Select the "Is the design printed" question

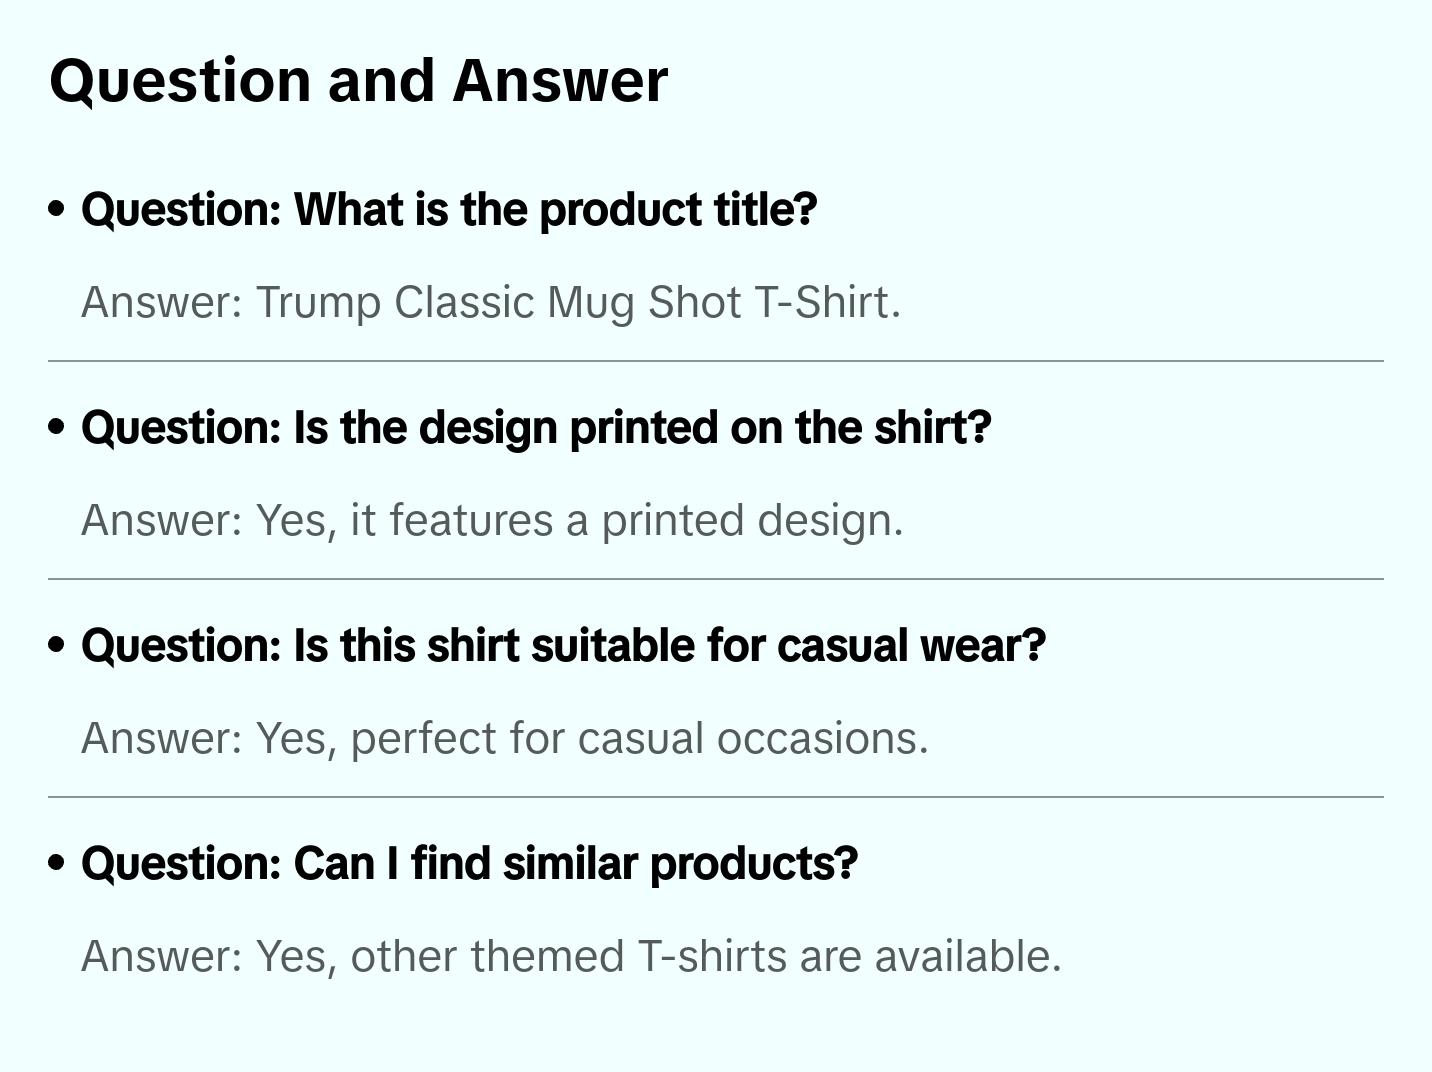point(536,428)
